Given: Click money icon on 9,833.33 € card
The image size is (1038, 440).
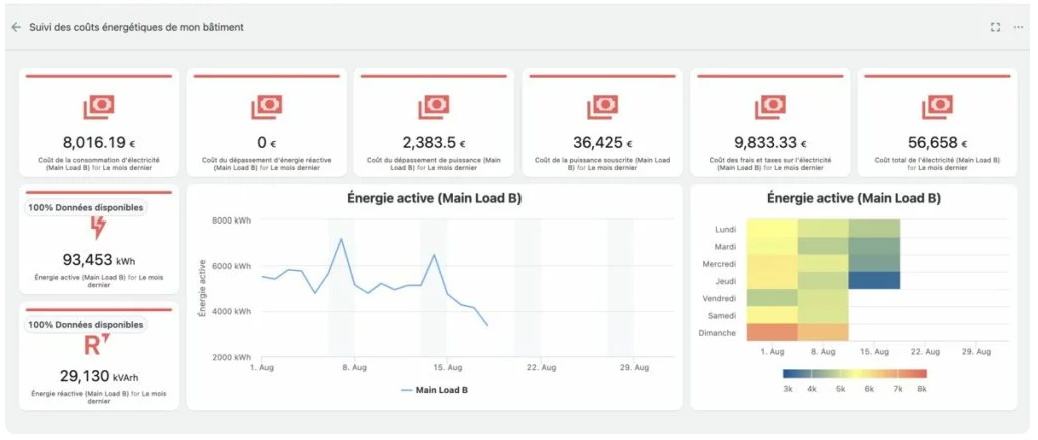Looking at the screenshot, I should point(770,107).
